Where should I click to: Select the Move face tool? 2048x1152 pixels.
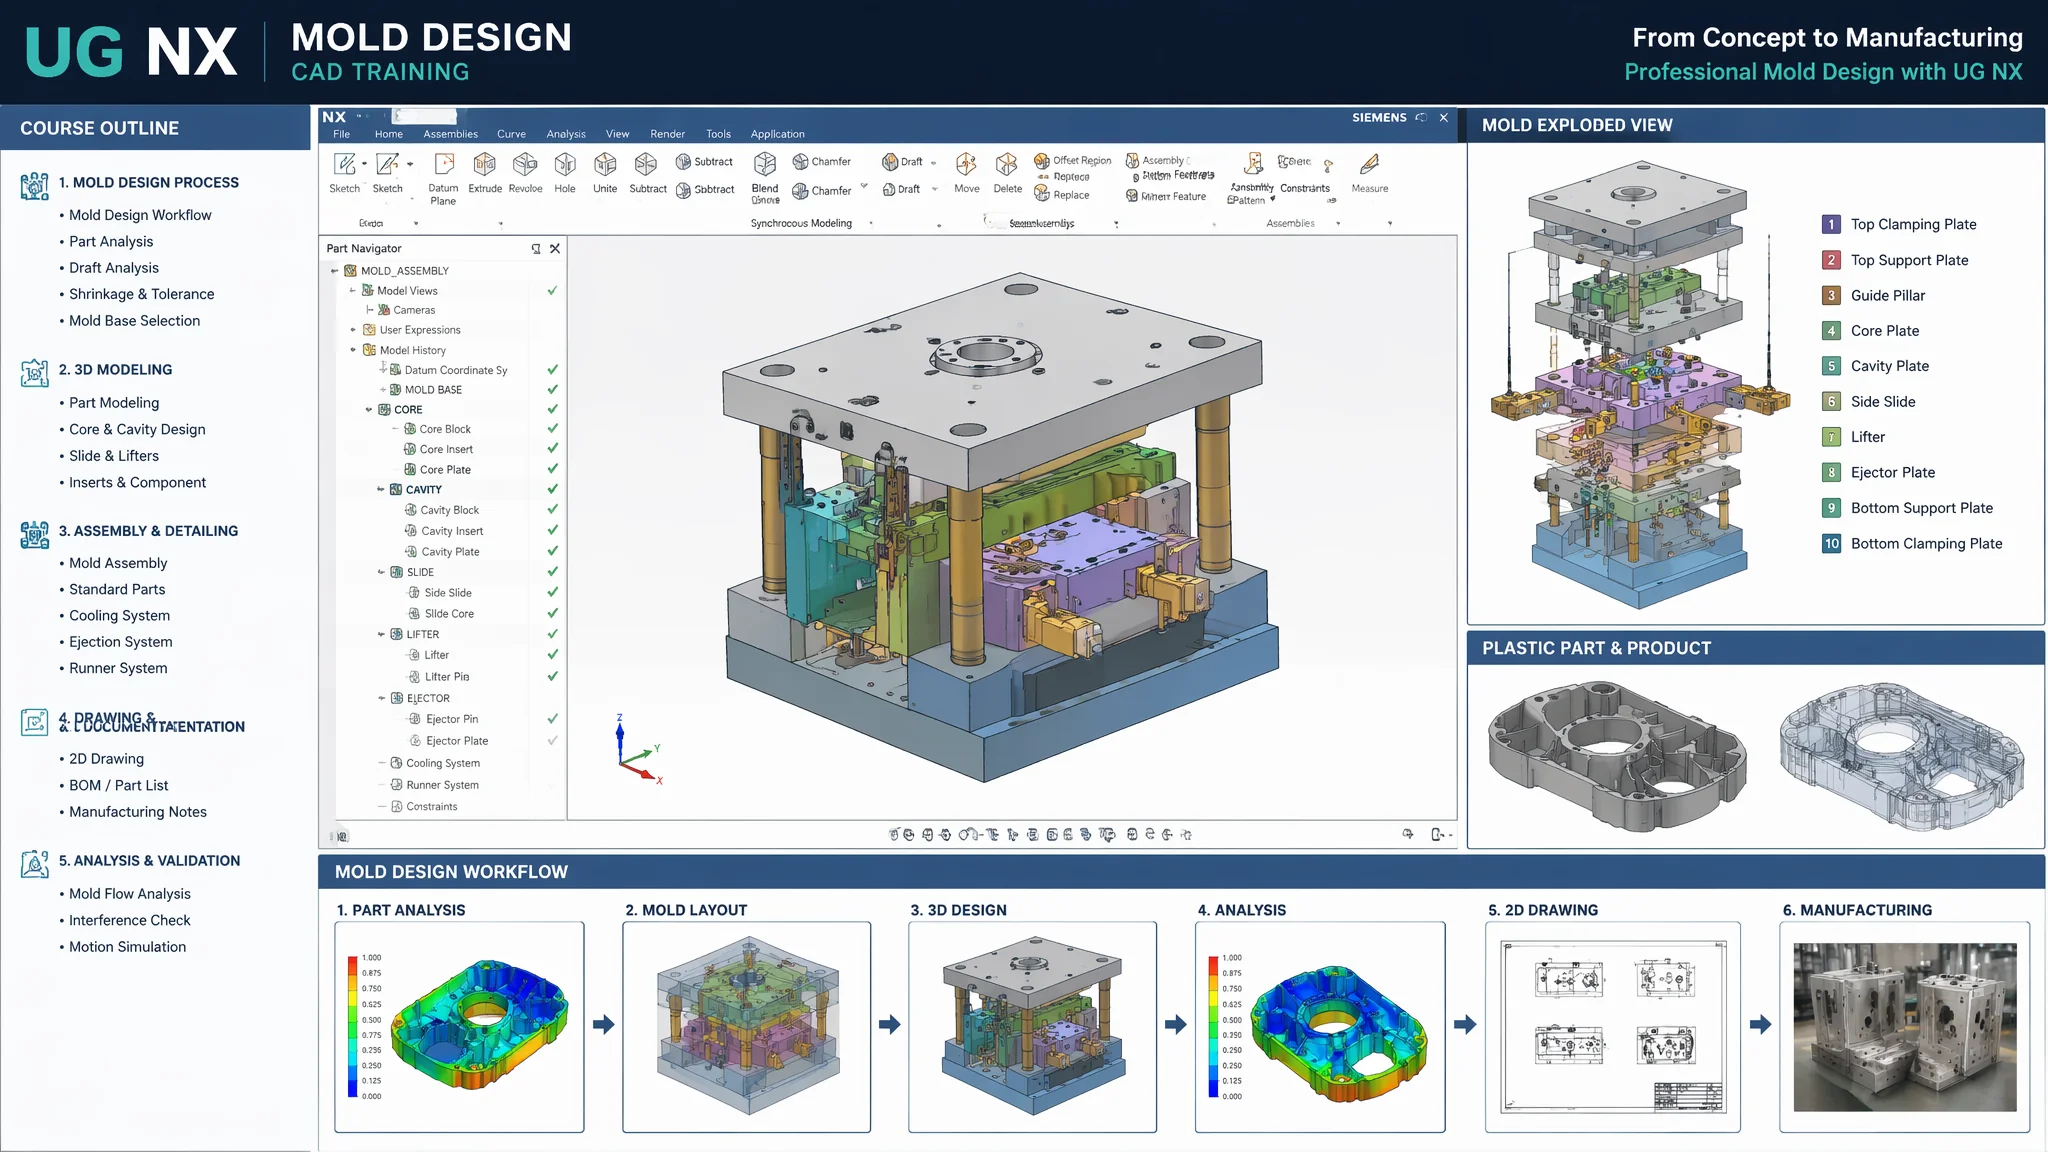tap(967, 173)
